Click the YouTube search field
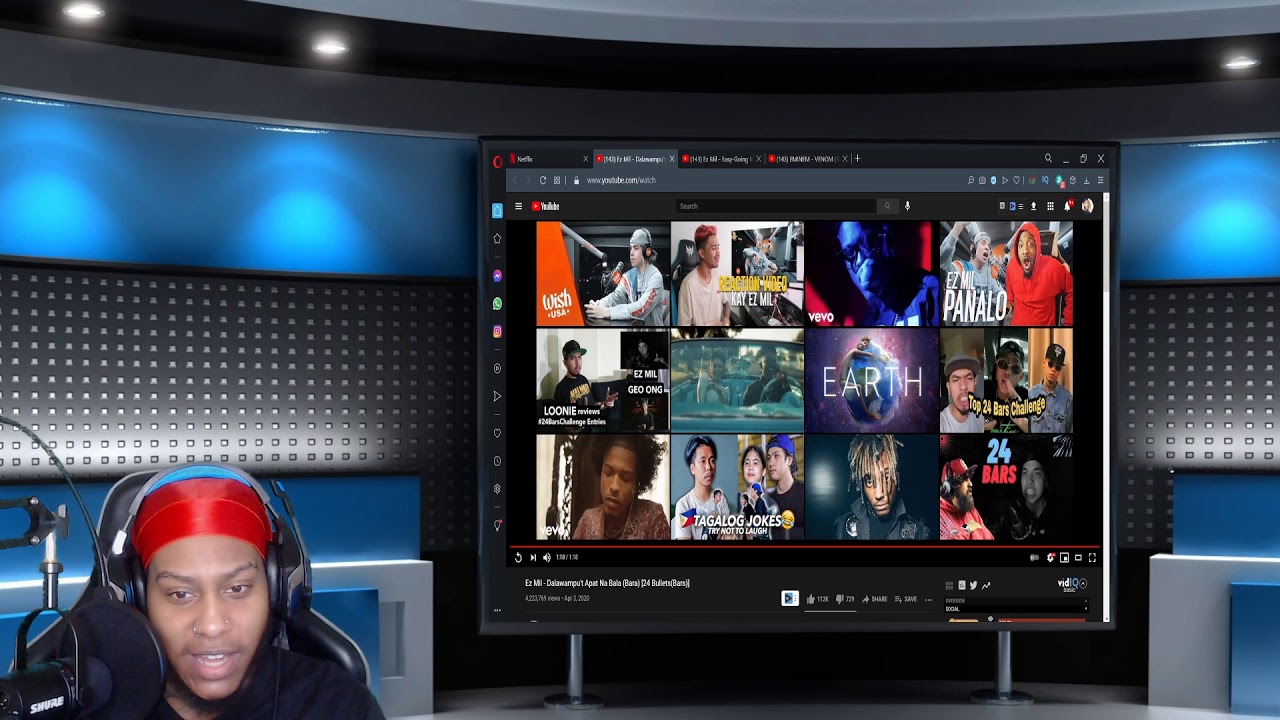This screenshot has height=720, width=1280. [x=777, y=206]
